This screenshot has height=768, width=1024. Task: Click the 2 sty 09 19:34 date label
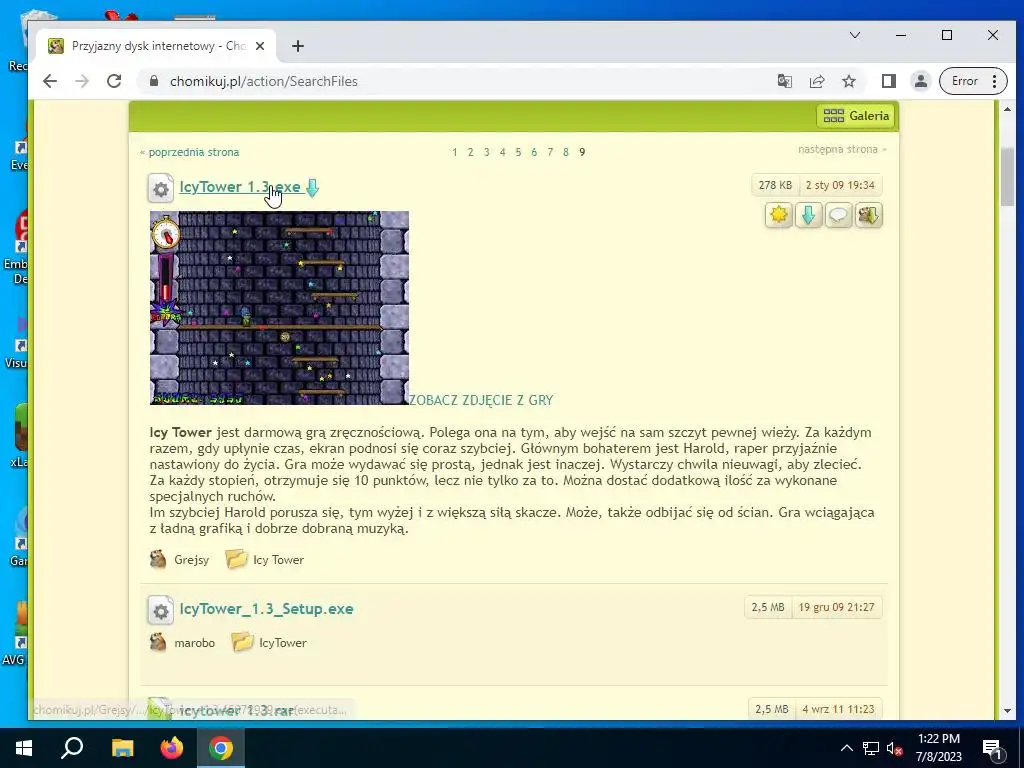pos(840,185)
